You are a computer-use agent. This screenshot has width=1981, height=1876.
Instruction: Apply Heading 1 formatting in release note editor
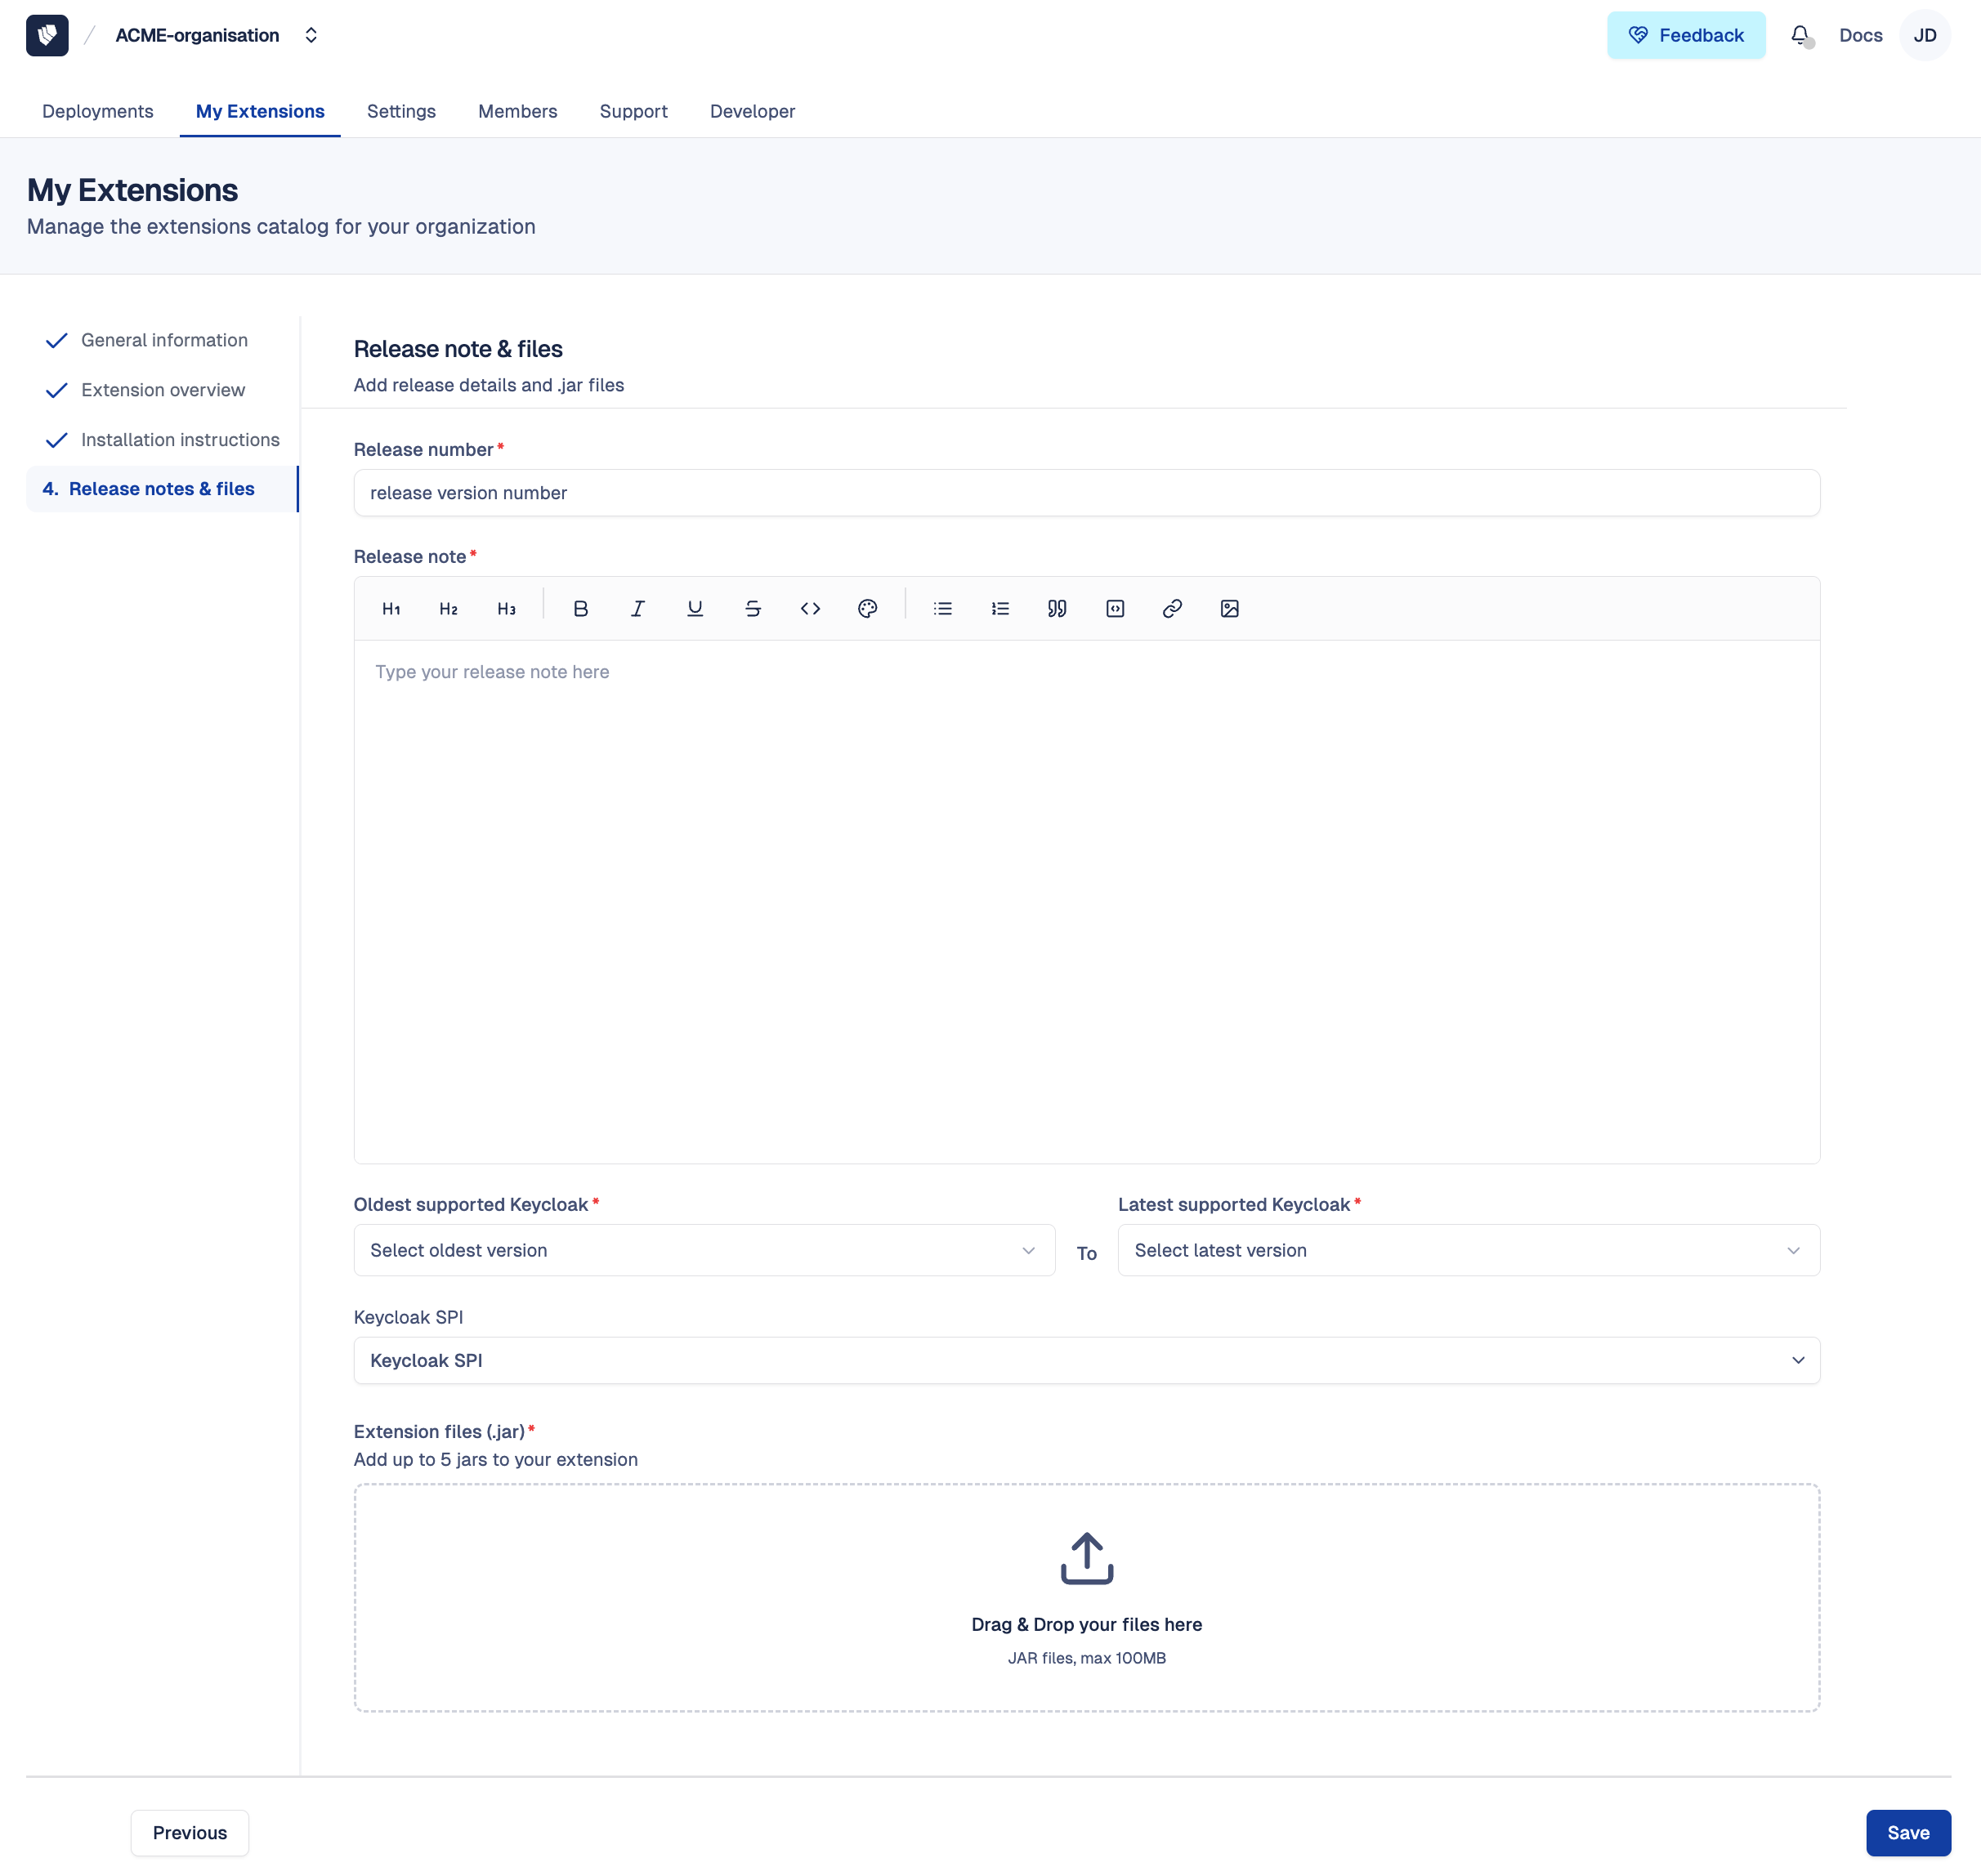point(391,608)
